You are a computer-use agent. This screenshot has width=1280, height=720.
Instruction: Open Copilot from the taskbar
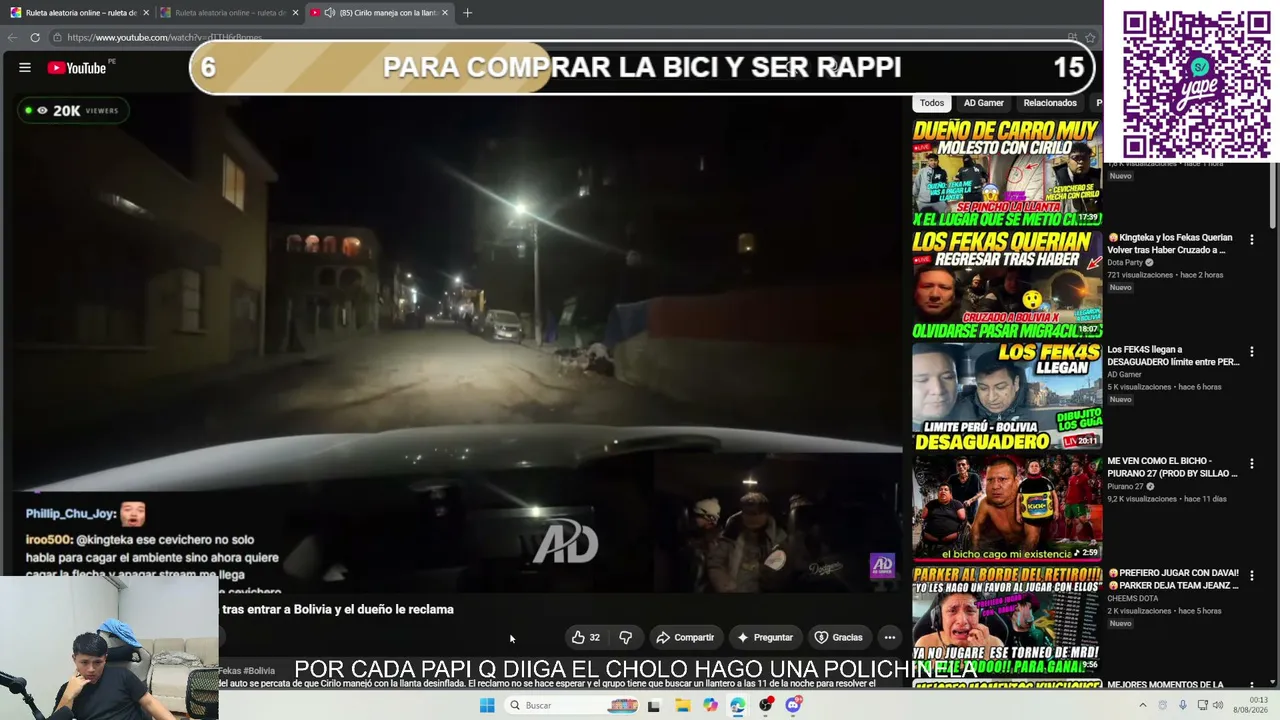(x=710, y=705)
